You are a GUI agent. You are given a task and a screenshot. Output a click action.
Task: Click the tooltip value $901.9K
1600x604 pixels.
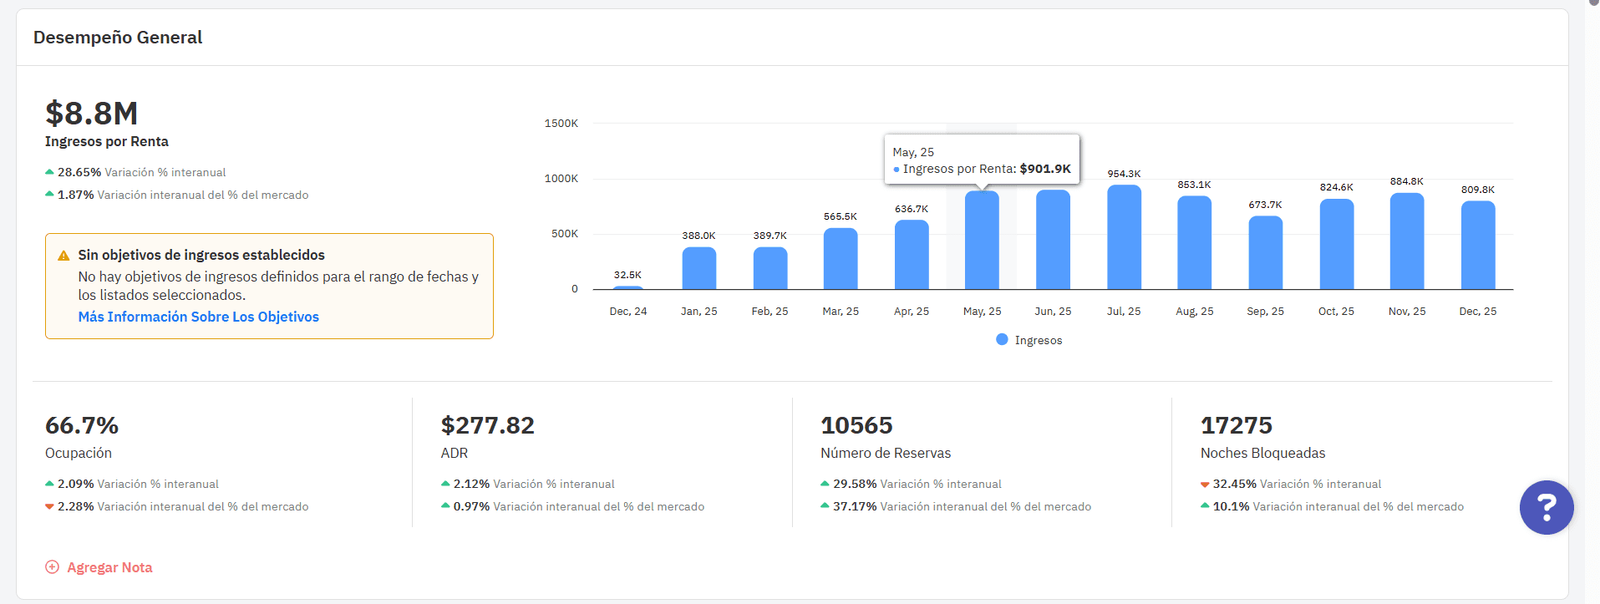pyautogui.click(x=1045, y=169)
